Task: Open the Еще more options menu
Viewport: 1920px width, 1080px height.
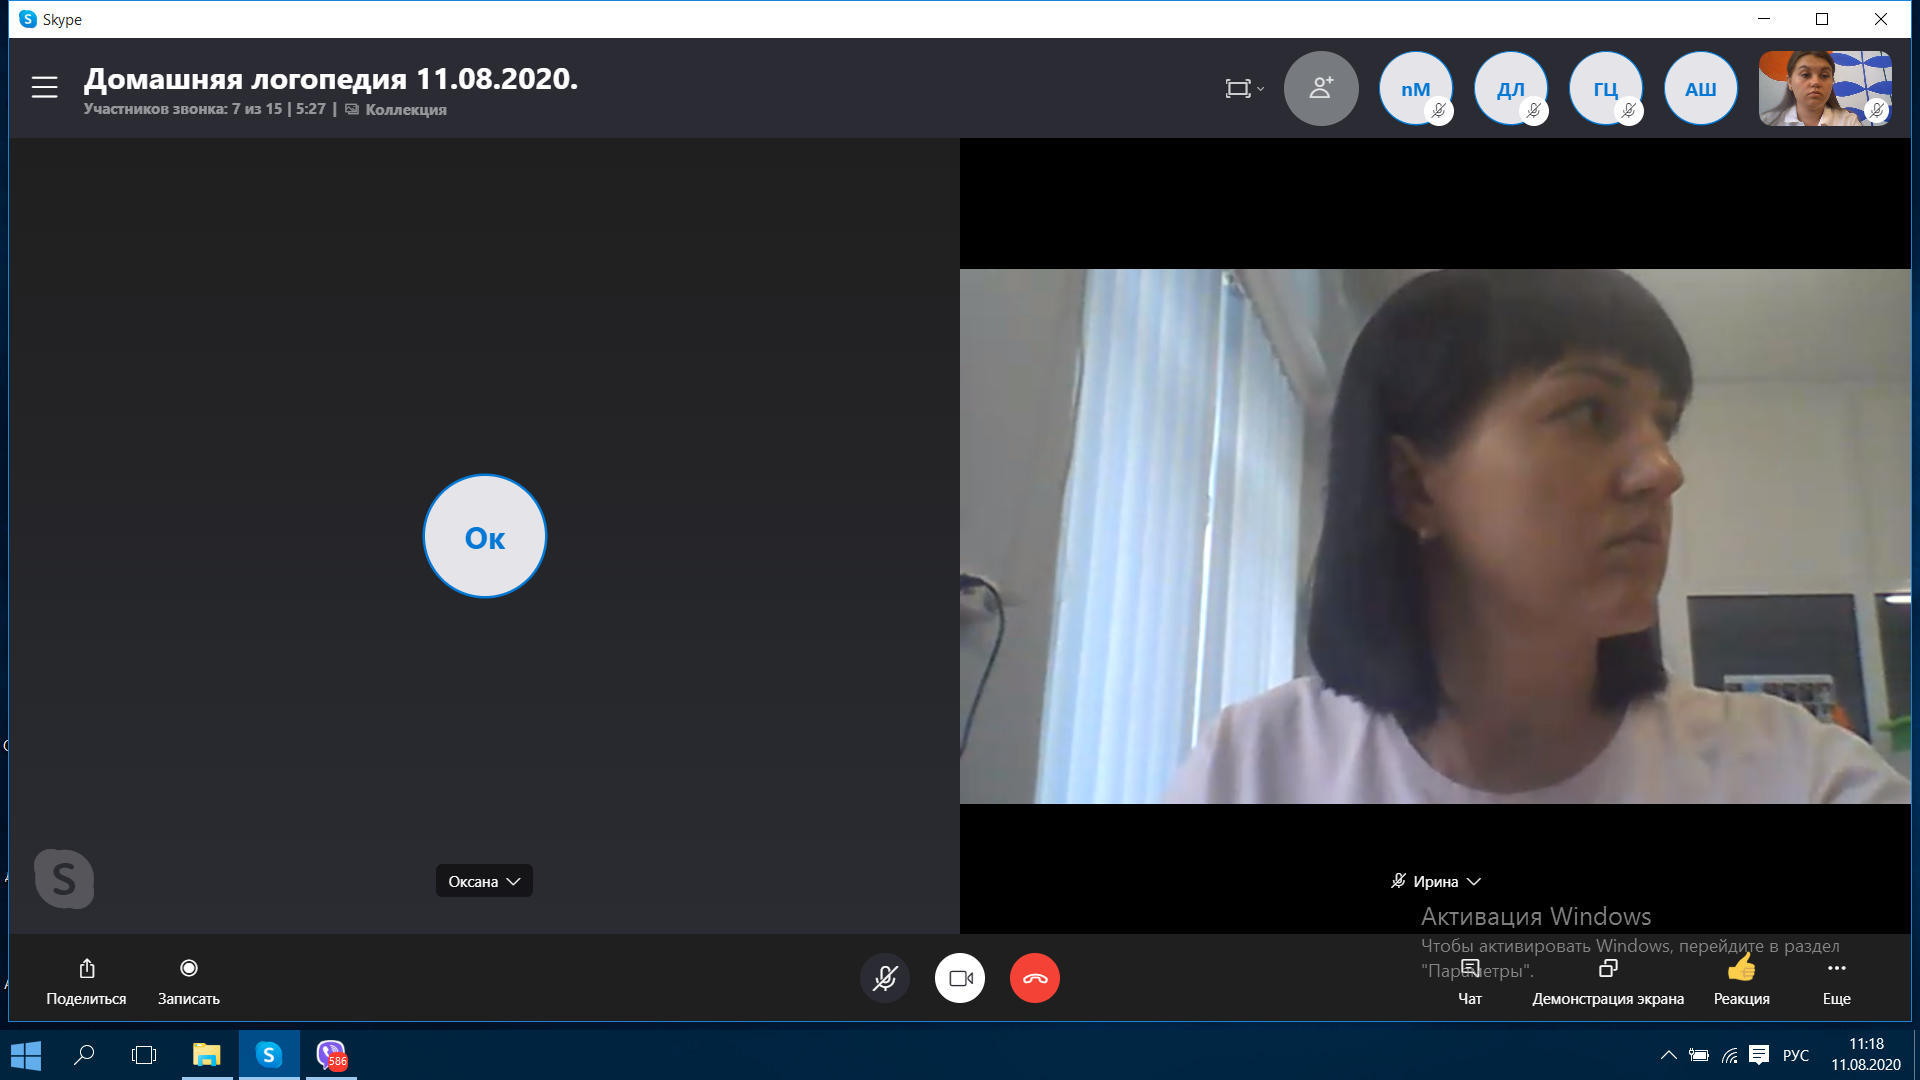Action: (1837, 981)
